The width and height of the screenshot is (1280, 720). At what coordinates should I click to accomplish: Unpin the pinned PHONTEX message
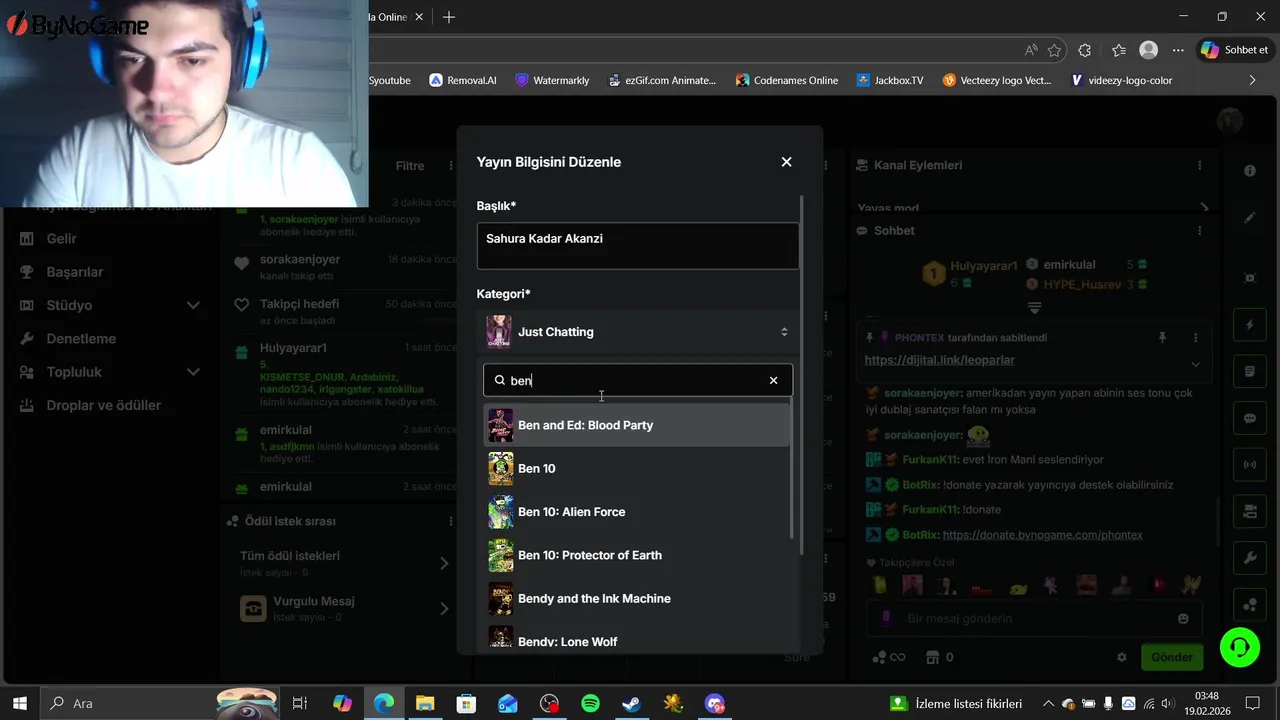pyautogui.click(x=1162, y=338)
